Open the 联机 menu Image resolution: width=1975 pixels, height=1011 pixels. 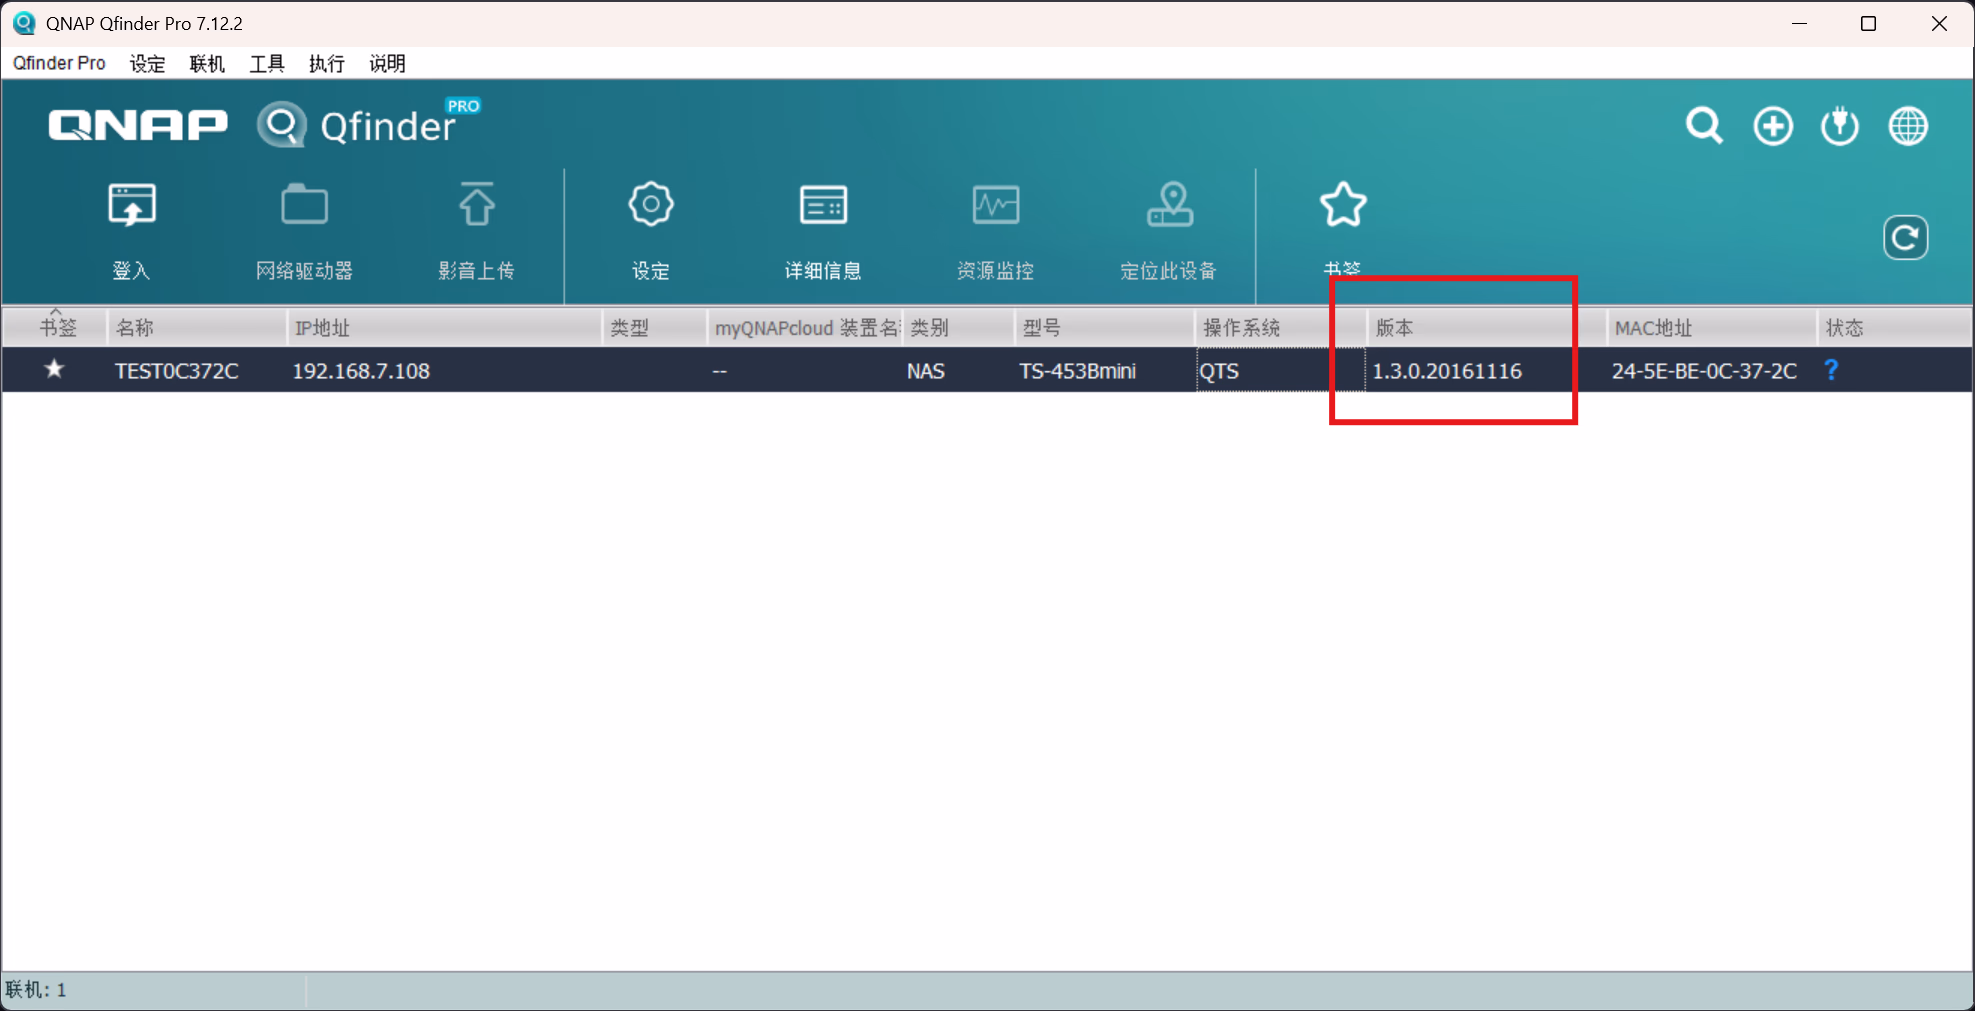207,63
